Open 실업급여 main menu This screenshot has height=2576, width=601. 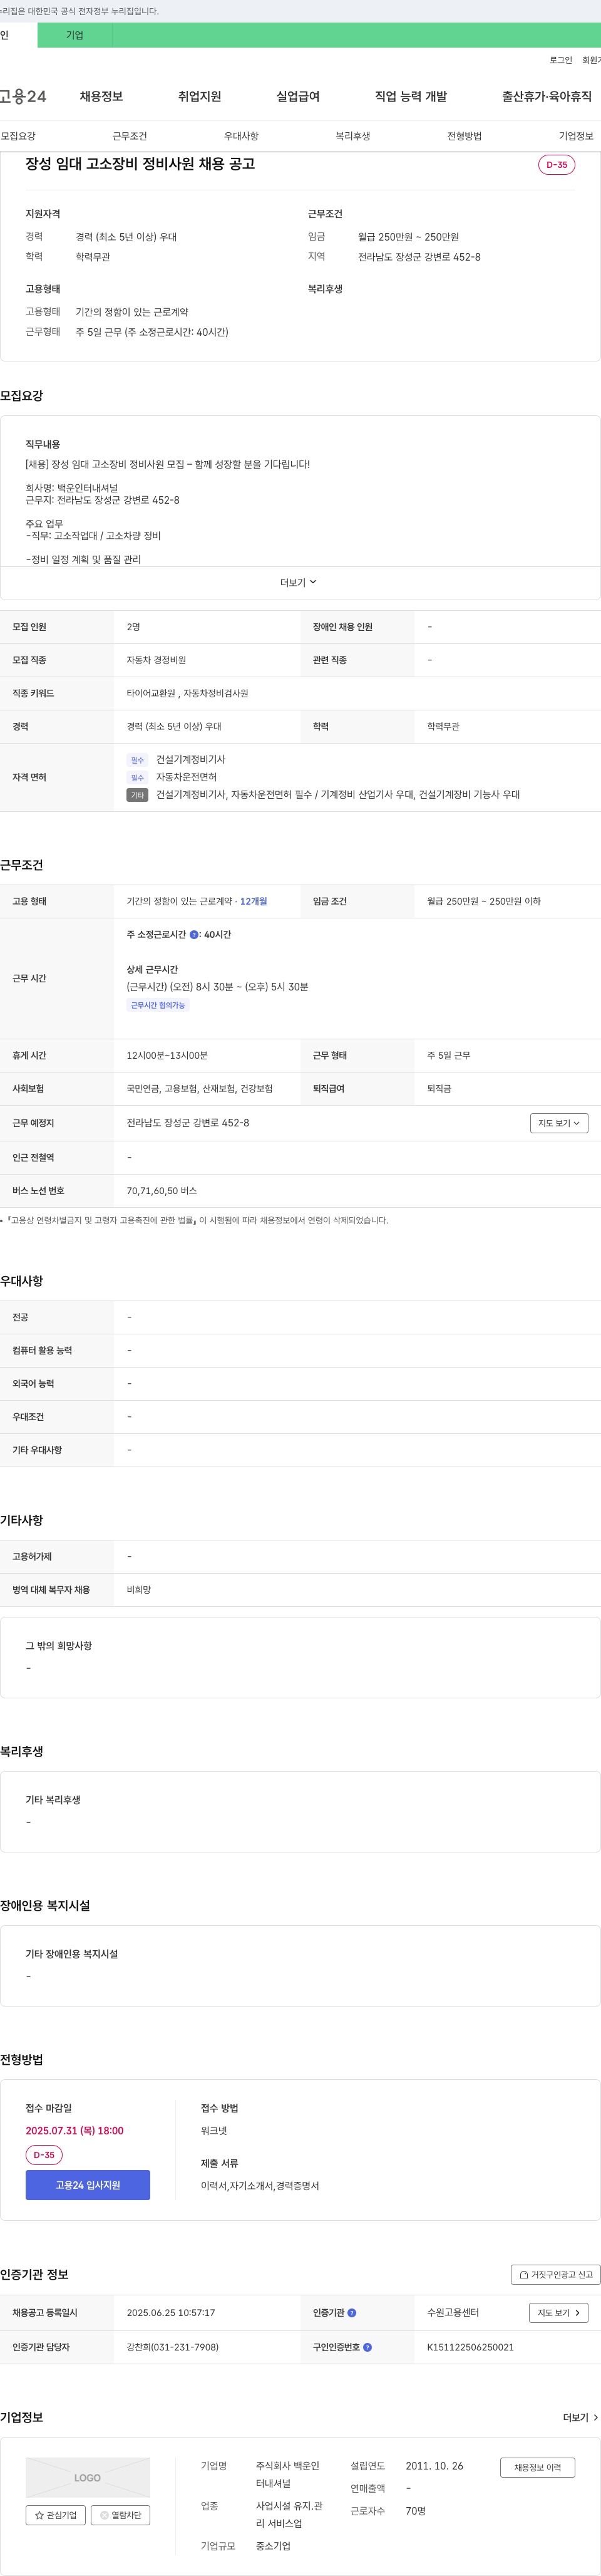click(298, 96)
